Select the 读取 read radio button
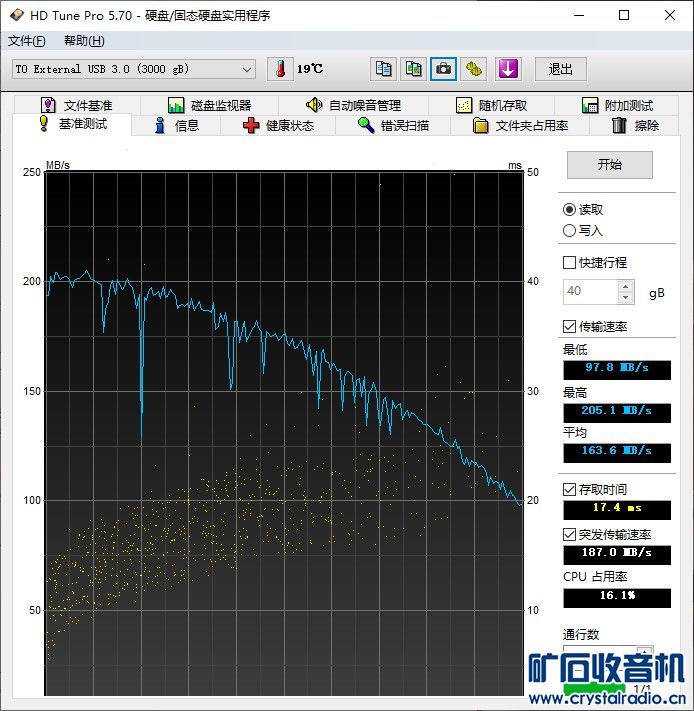The width and height of the screenshot is (694, 711). (x=569, y=209)
